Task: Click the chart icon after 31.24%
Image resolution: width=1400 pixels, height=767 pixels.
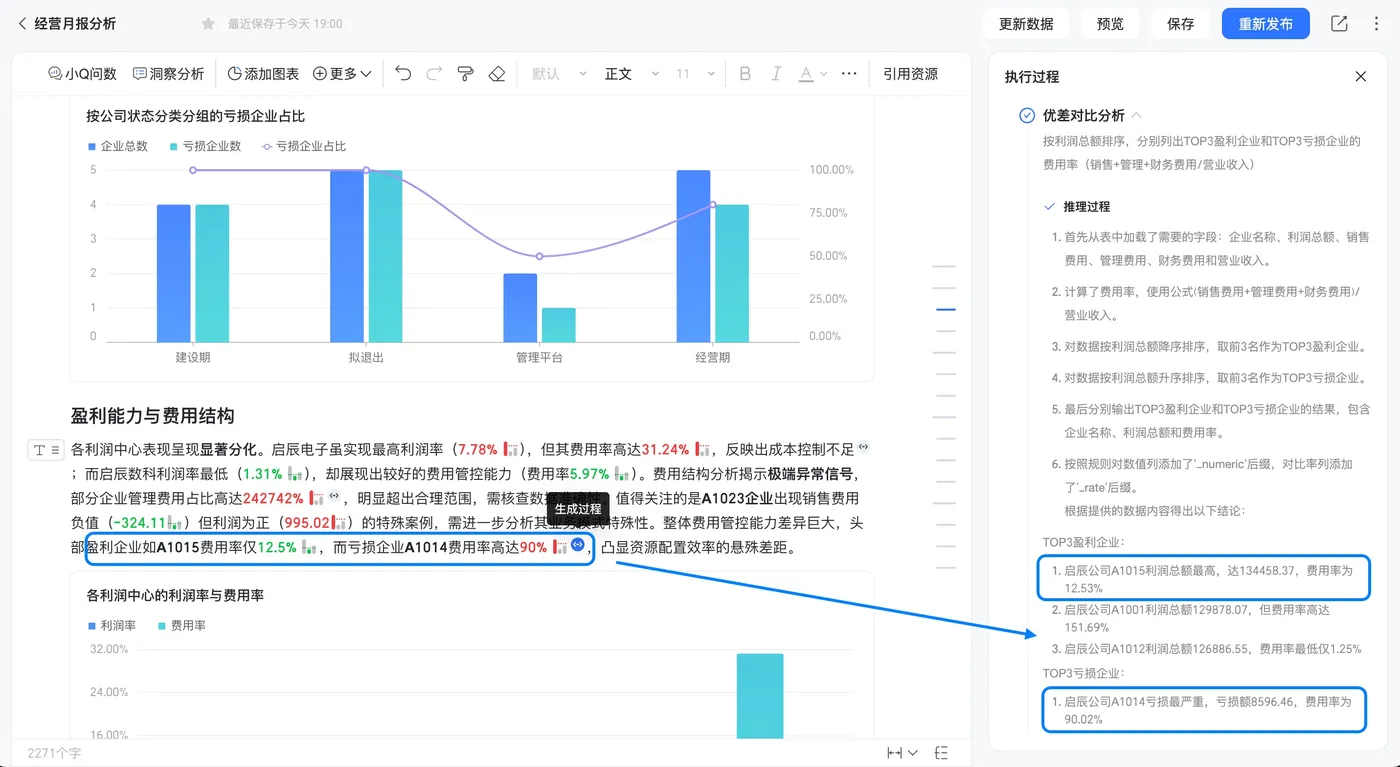Action: (703, 449)
